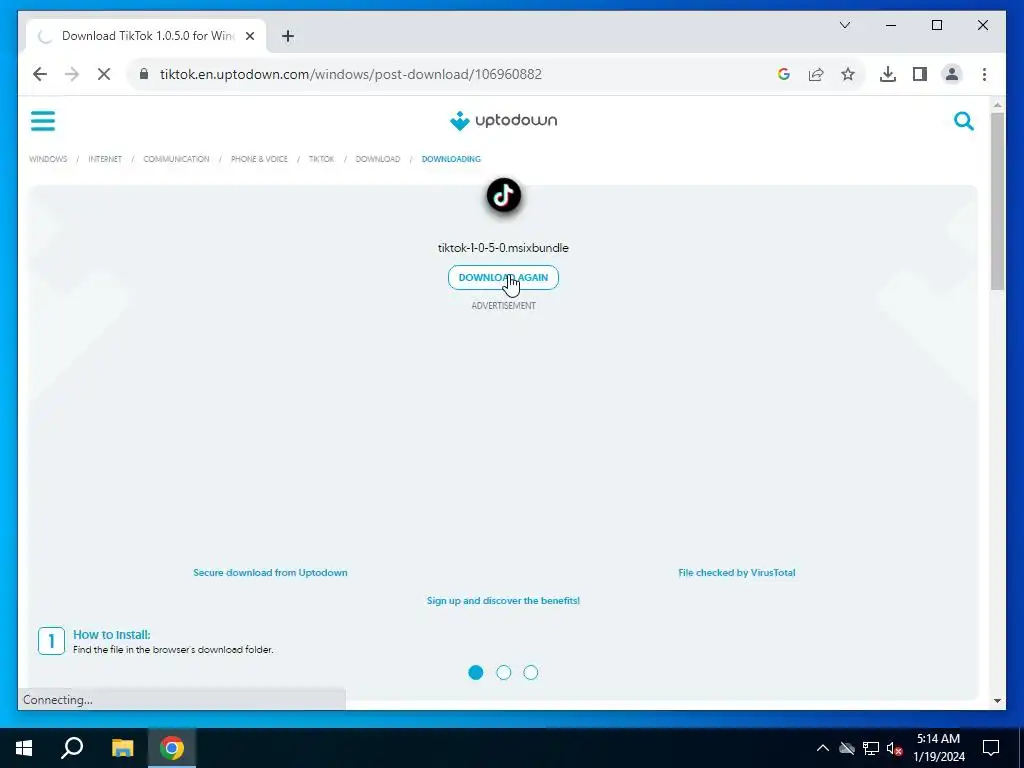Screen dimensions: 1024x768
Task: Click the DOWNLOAD AGAIN button
Action: click(x=504, y=278)
